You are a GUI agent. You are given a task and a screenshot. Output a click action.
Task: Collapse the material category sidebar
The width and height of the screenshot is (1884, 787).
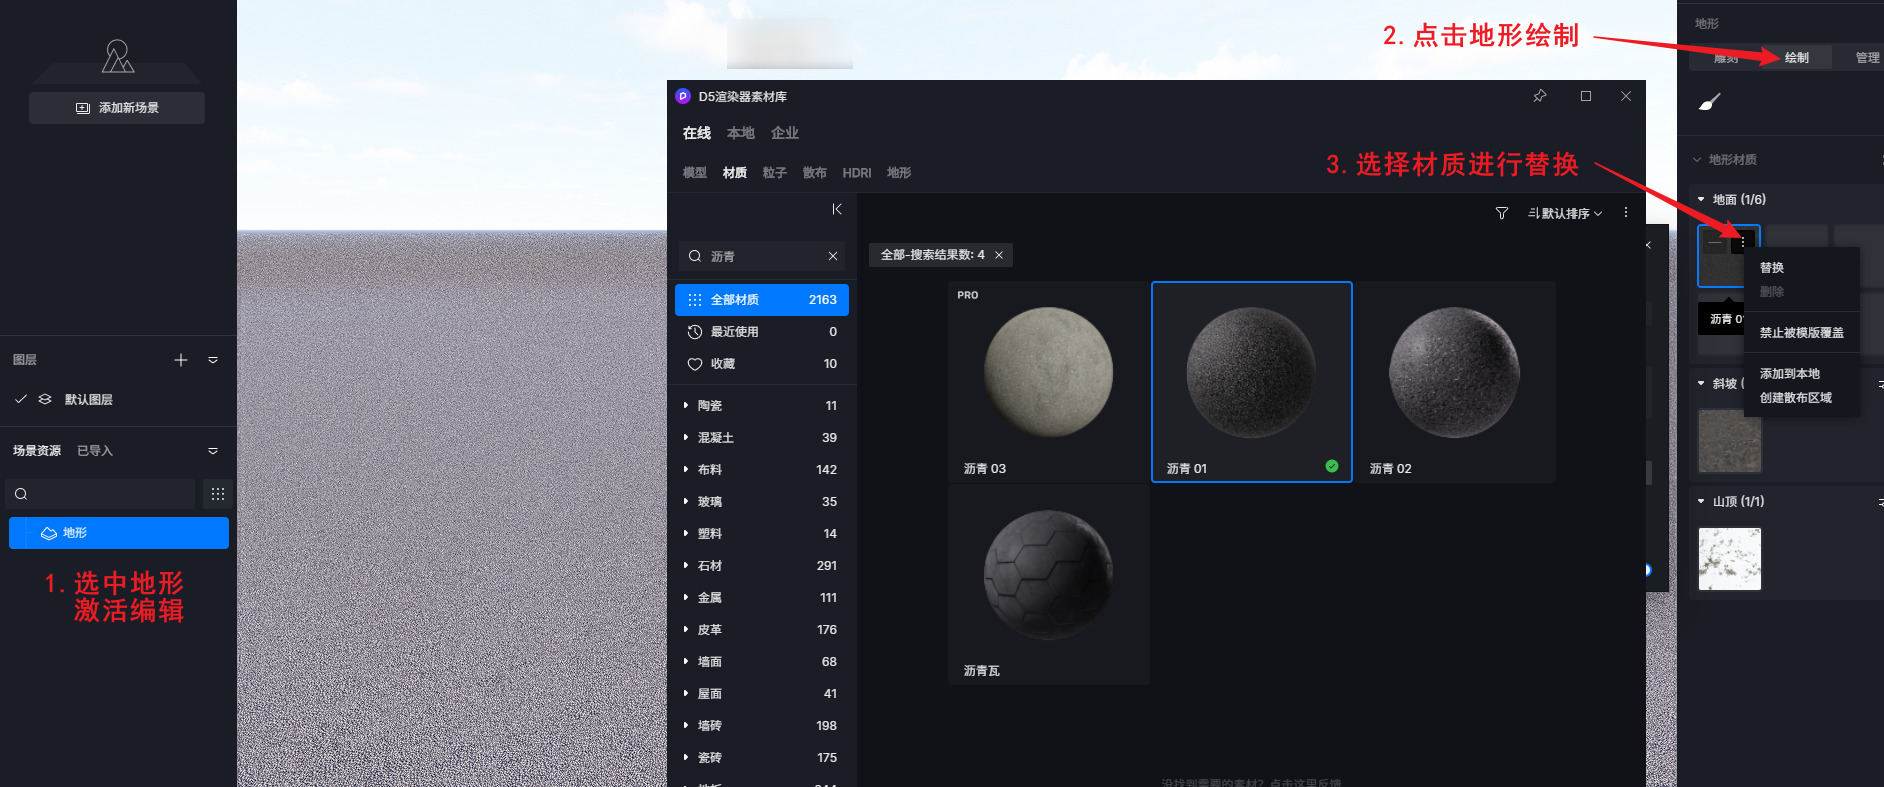pos(837,209)
